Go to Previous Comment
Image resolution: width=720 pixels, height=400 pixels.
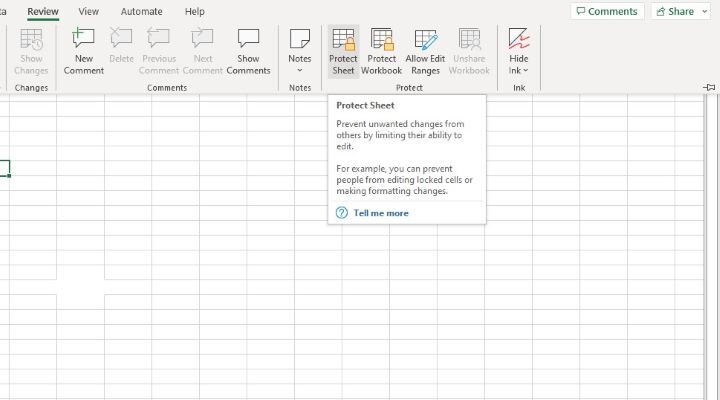pos(159,40)
